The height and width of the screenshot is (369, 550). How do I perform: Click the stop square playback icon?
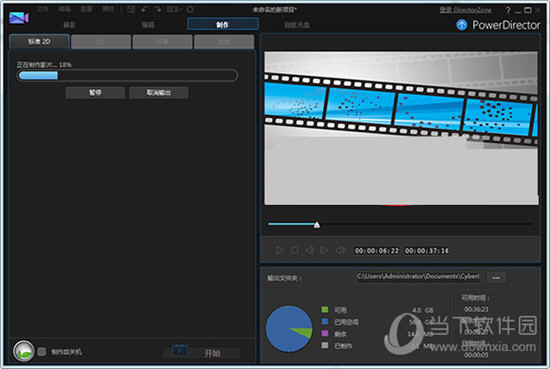click(x=294, y=250)
